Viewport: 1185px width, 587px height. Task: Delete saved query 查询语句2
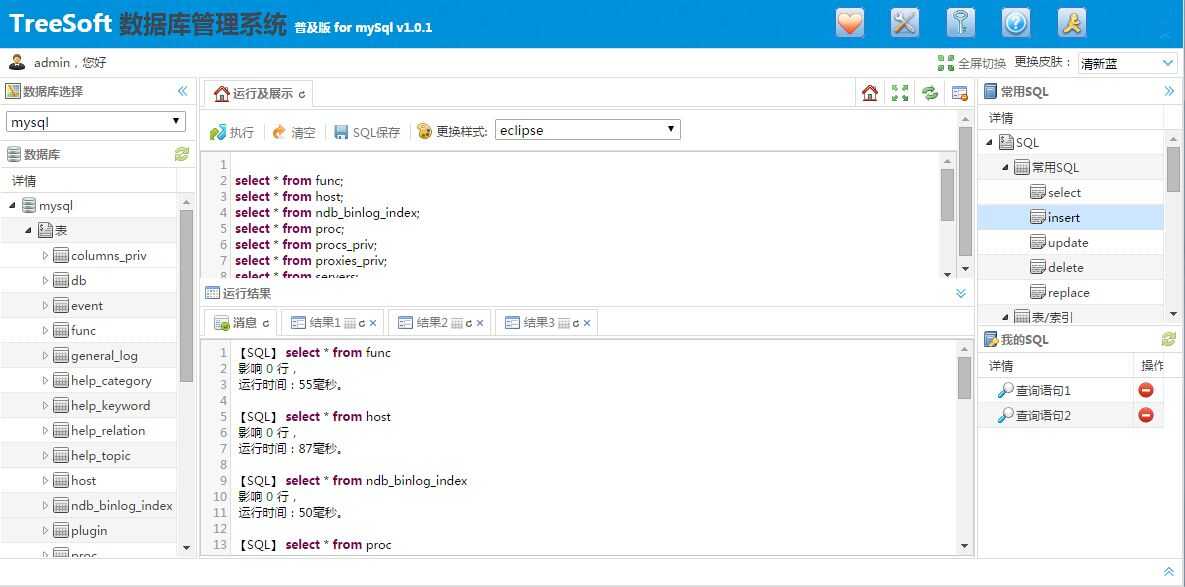click(1146, 416)
